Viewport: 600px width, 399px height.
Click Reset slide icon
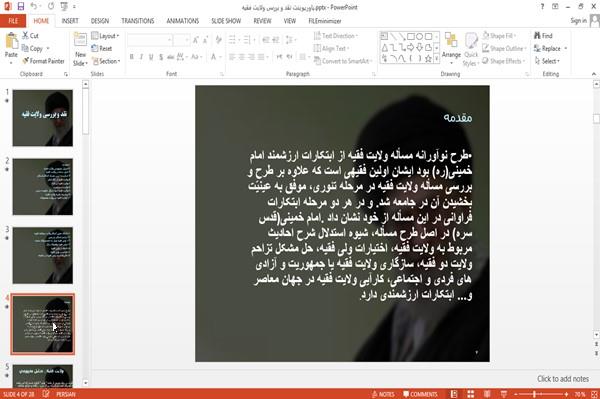click(x=95, y=48)
